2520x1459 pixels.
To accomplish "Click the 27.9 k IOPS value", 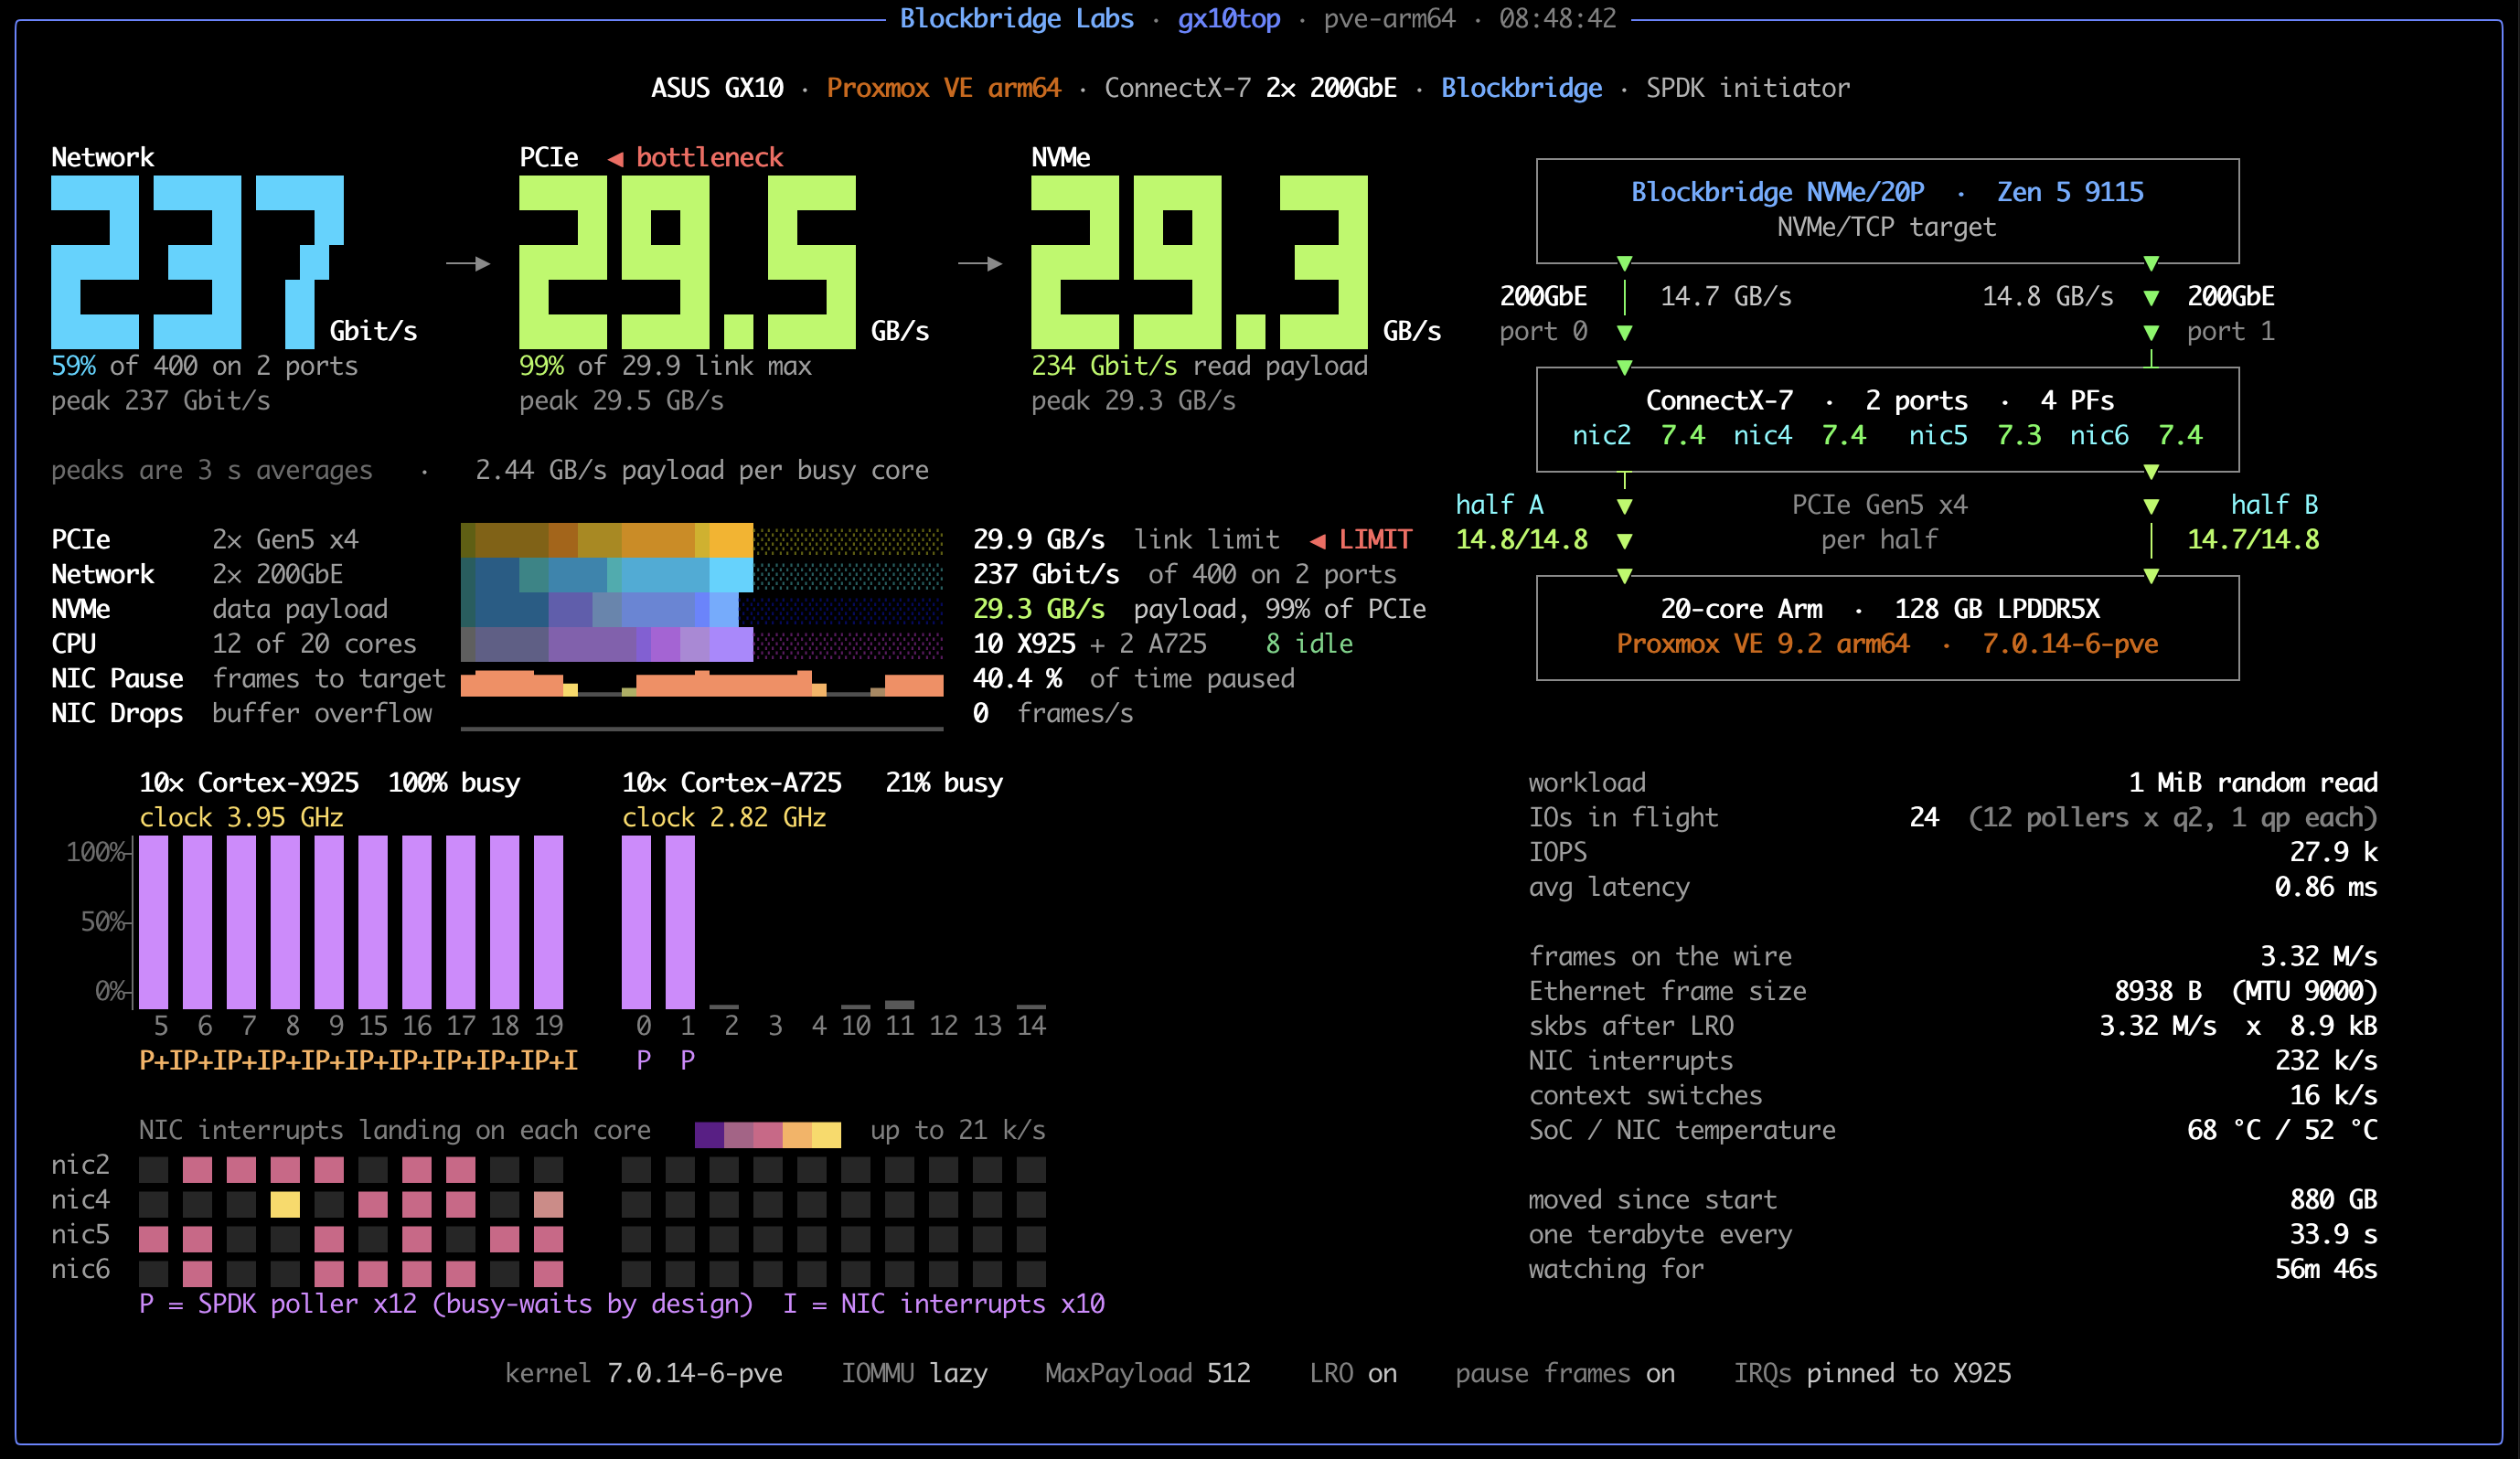I will tap(2333, 852).
